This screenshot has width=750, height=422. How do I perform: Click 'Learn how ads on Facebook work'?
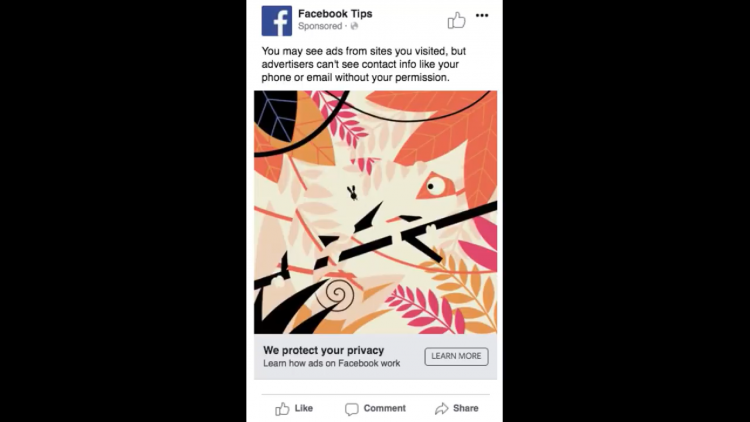(331, 364)
